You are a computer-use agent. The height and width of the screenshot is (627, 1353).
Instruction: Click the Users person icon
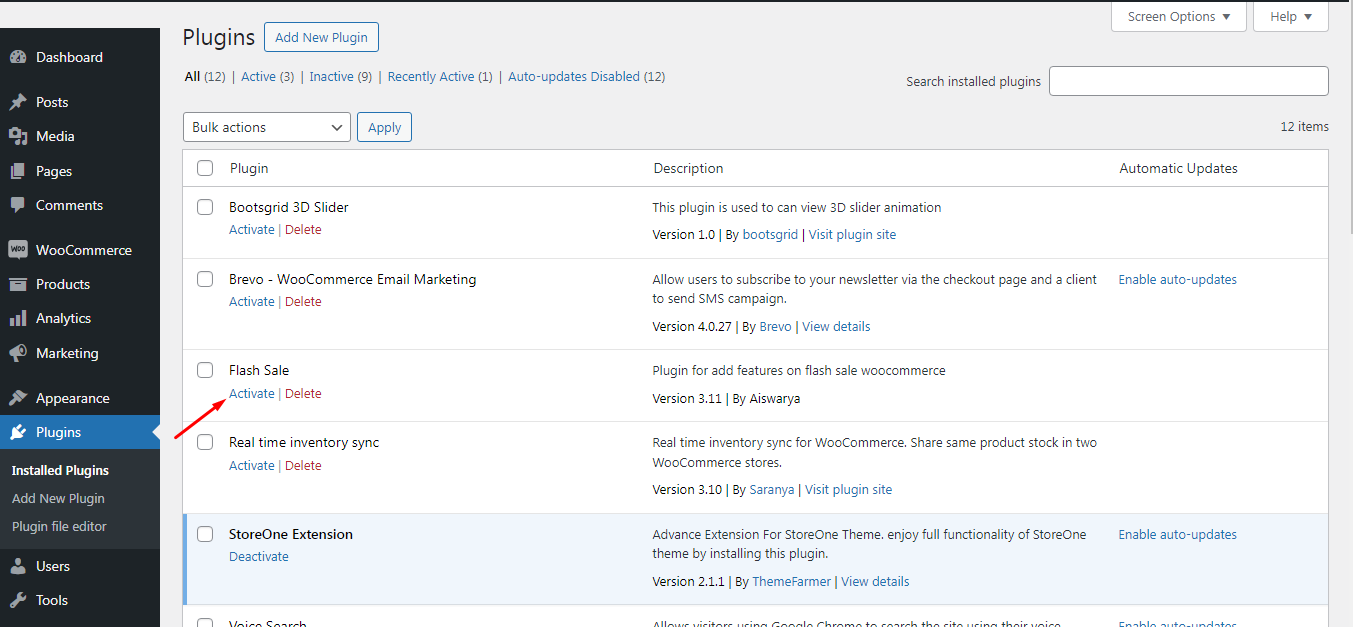tap(18, 566)
